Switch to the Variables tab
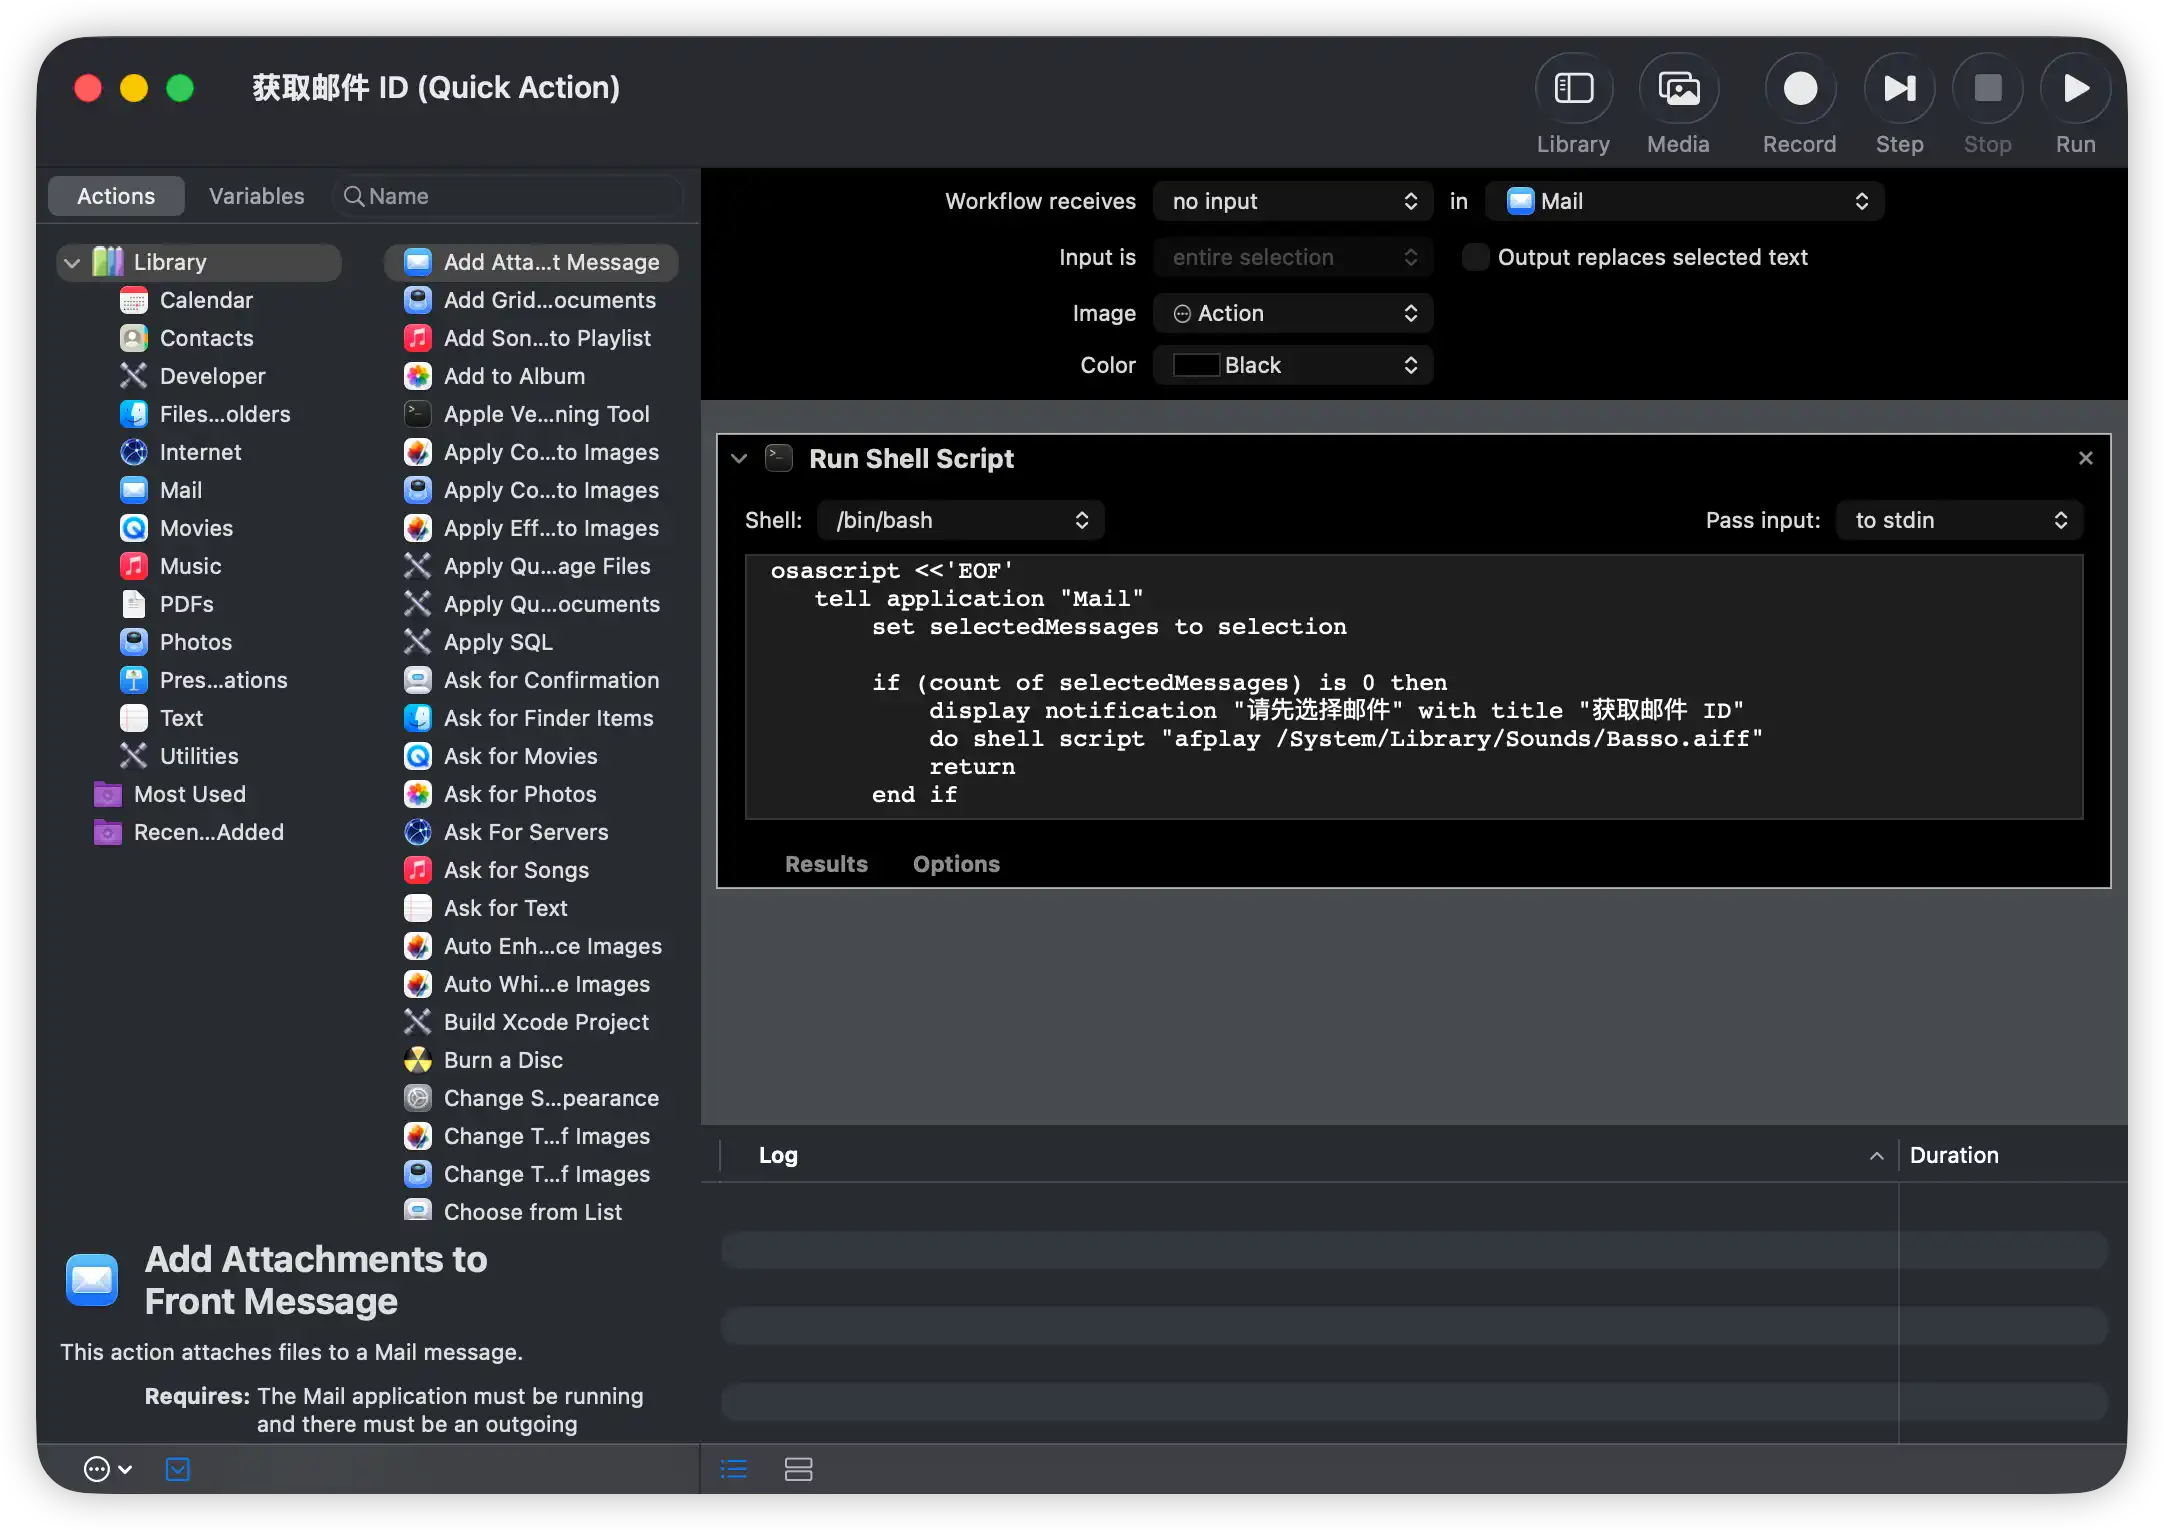 (x=257, y=196)
